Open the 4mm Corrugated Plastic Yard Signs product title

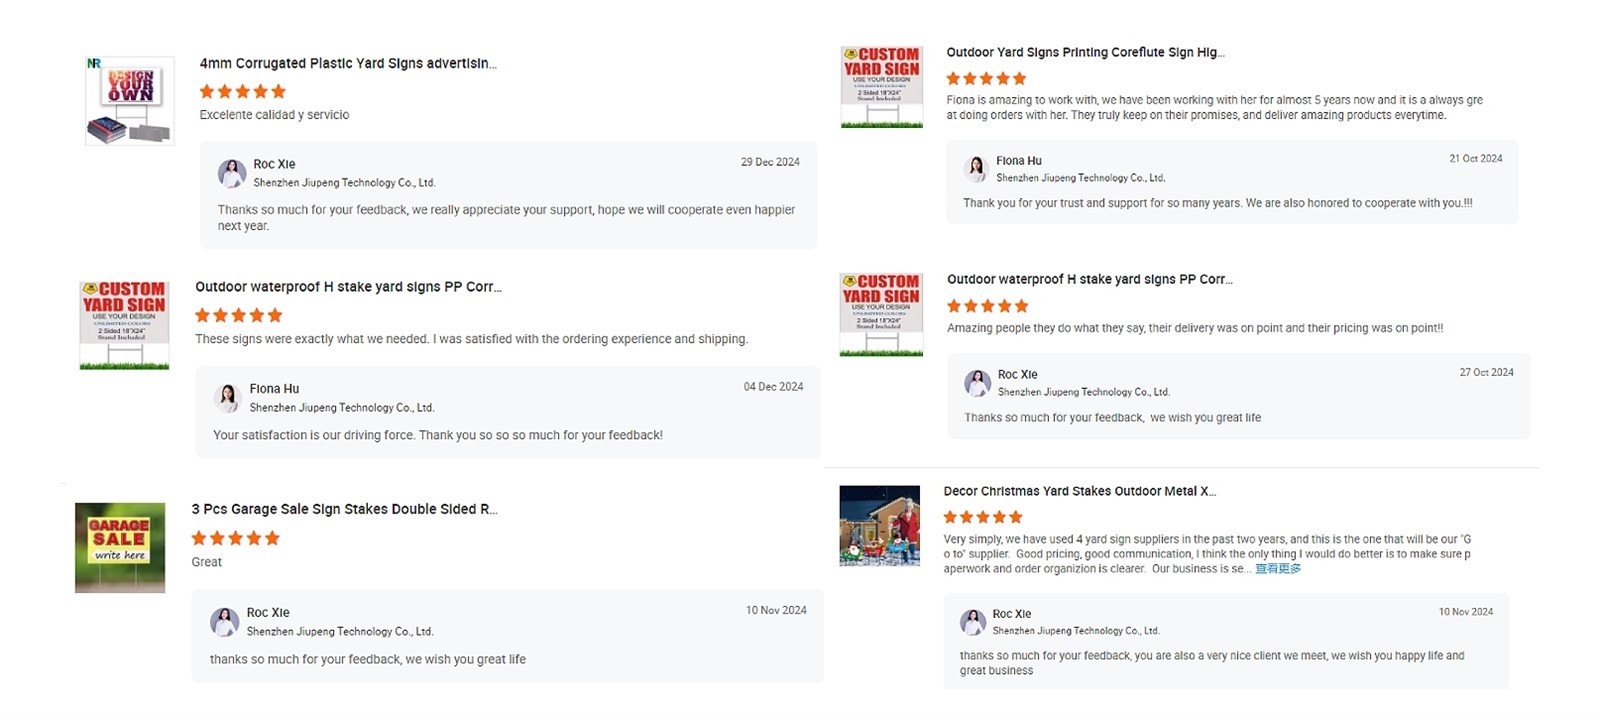(x=348, y=63)
